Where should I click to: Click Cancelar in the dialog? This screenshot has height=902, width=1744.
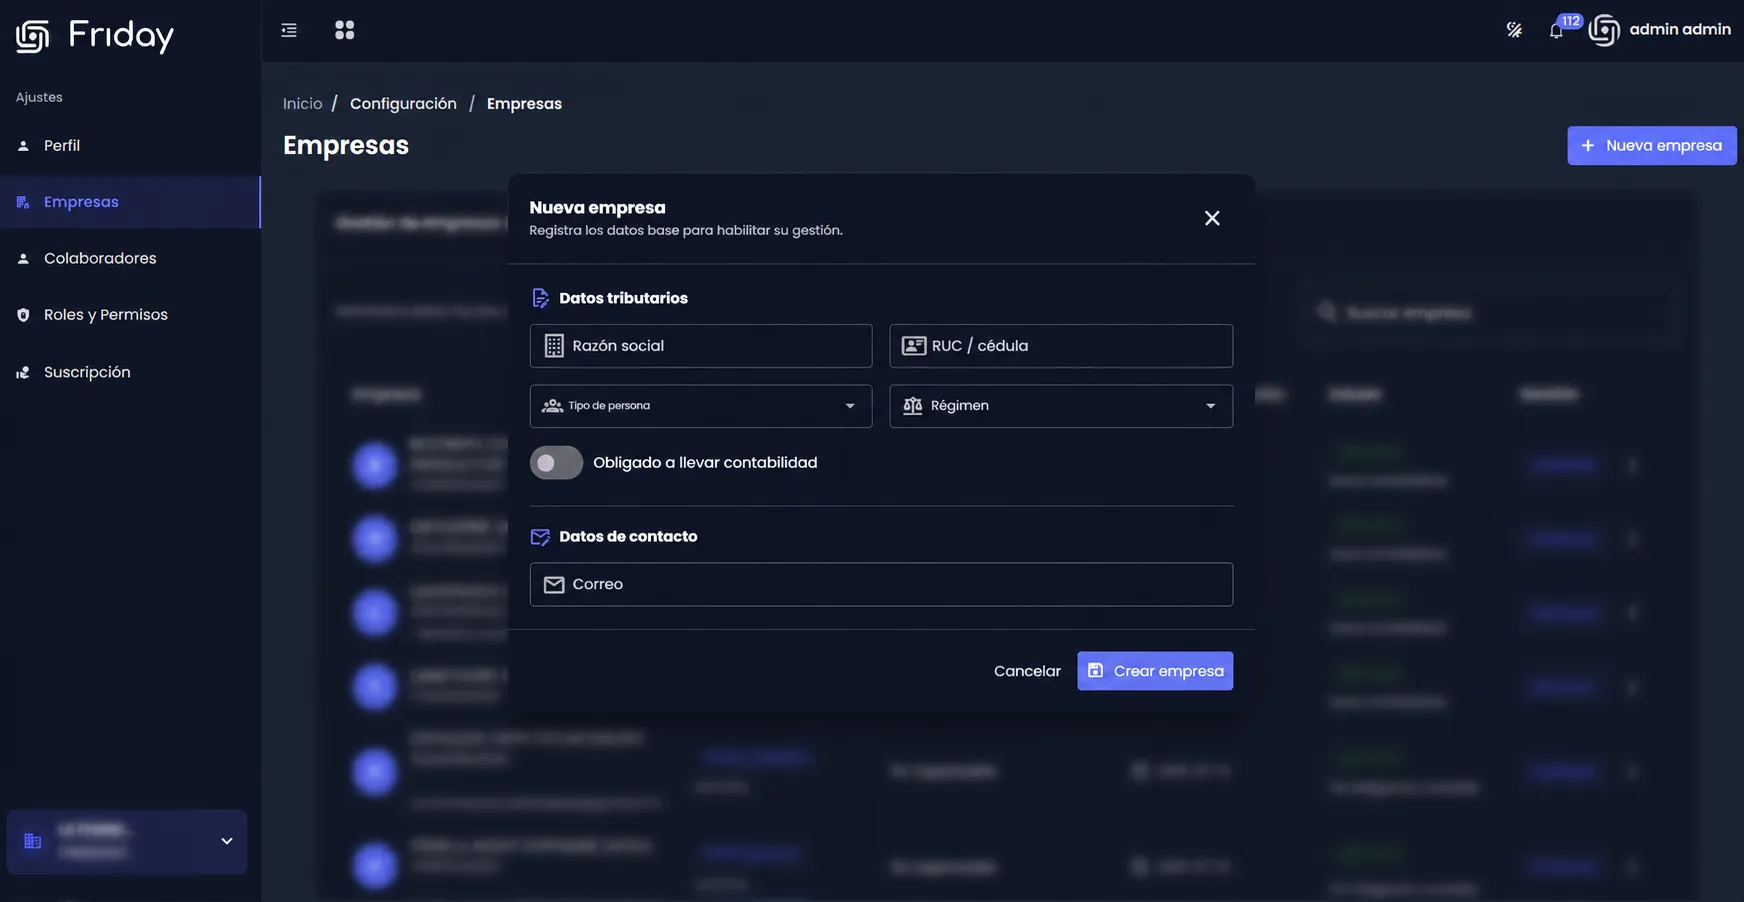point(1027,671)
